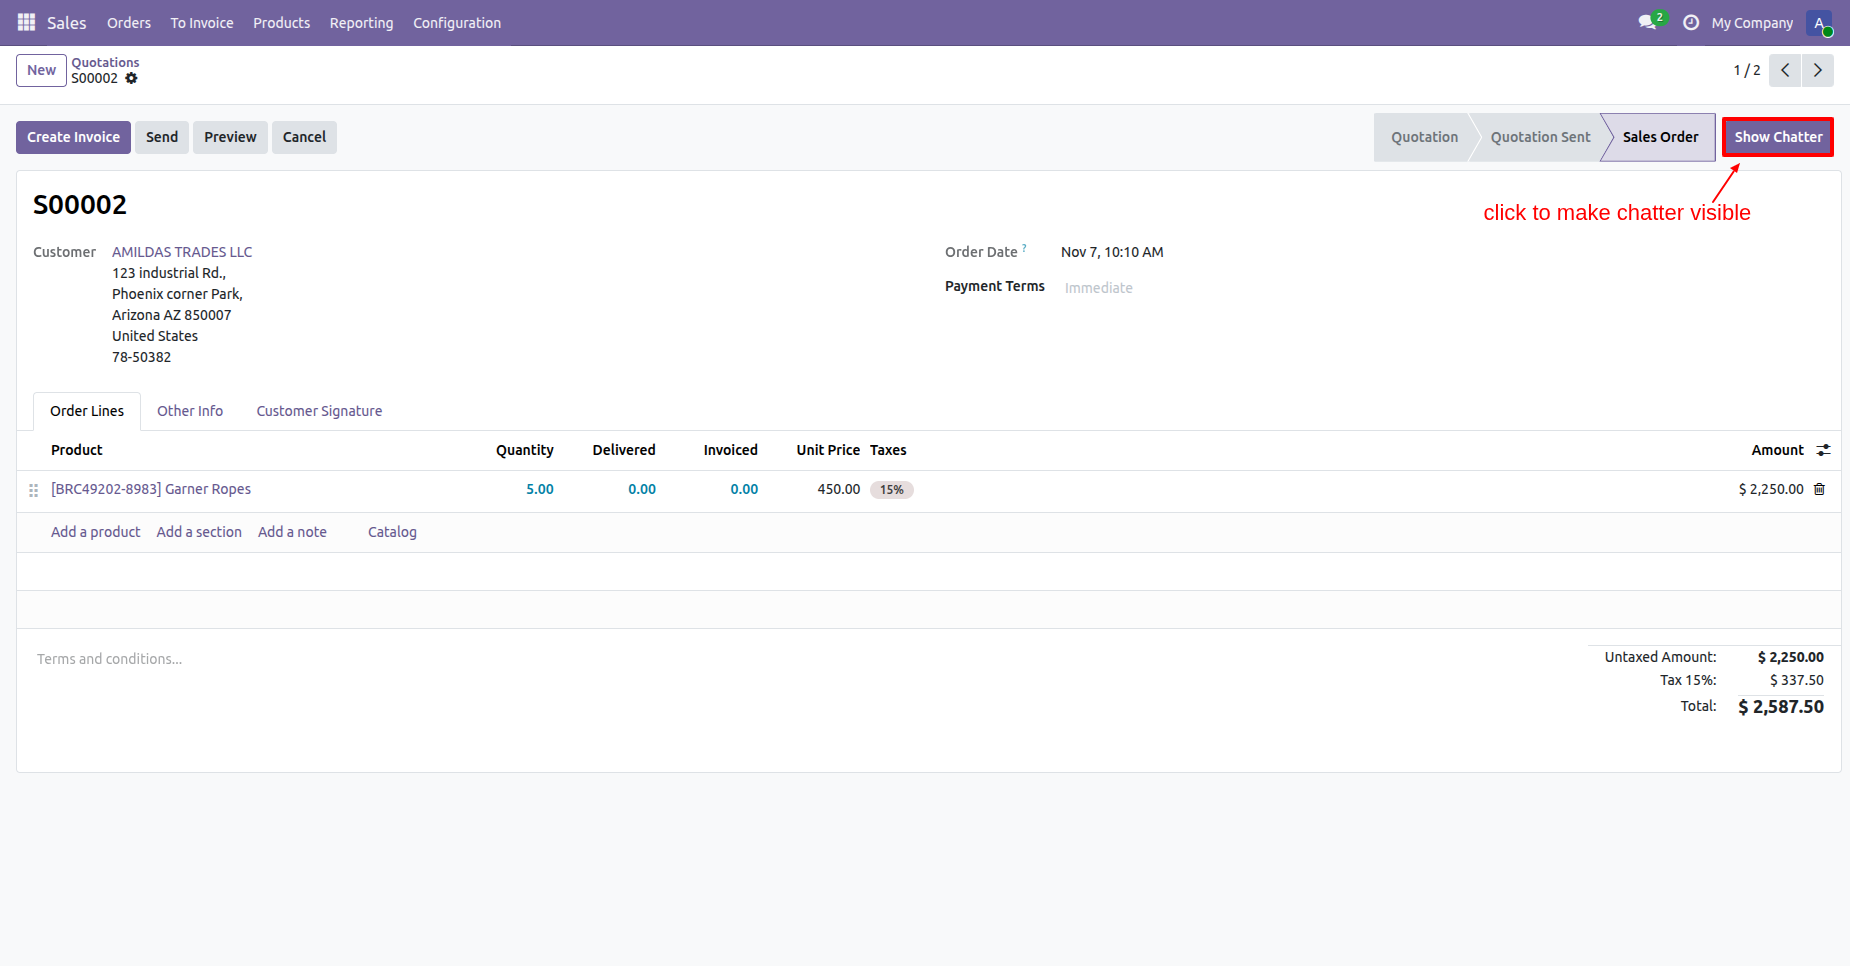Open the Reporting menu
The height and width of the screenshot is (966, 1850).
click(x=361, y=23)
